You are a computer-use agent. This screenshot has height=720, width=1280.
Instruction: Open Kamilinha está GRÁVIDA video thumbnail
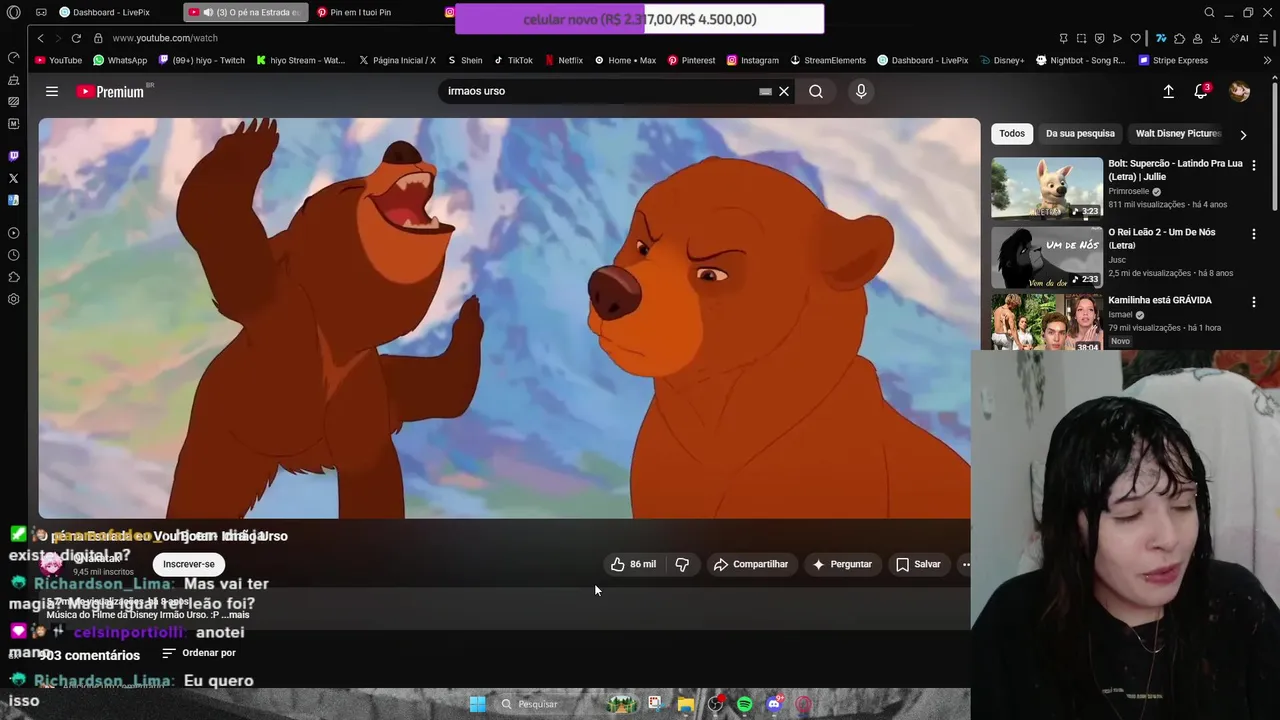click(x=1047, y=322)
